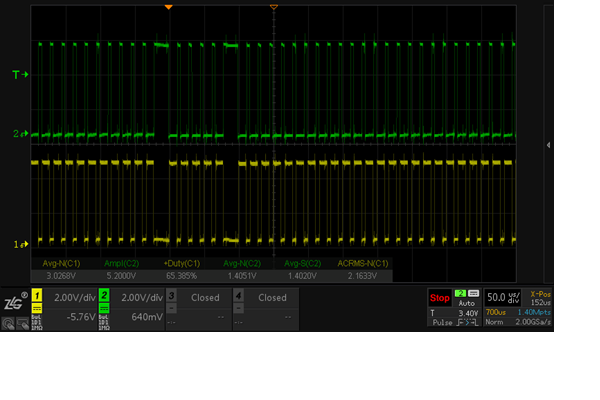Screen dimensions: 600x400
Task: Click the pulse width trigger condition icon
Action: click(x=468, y=323)
